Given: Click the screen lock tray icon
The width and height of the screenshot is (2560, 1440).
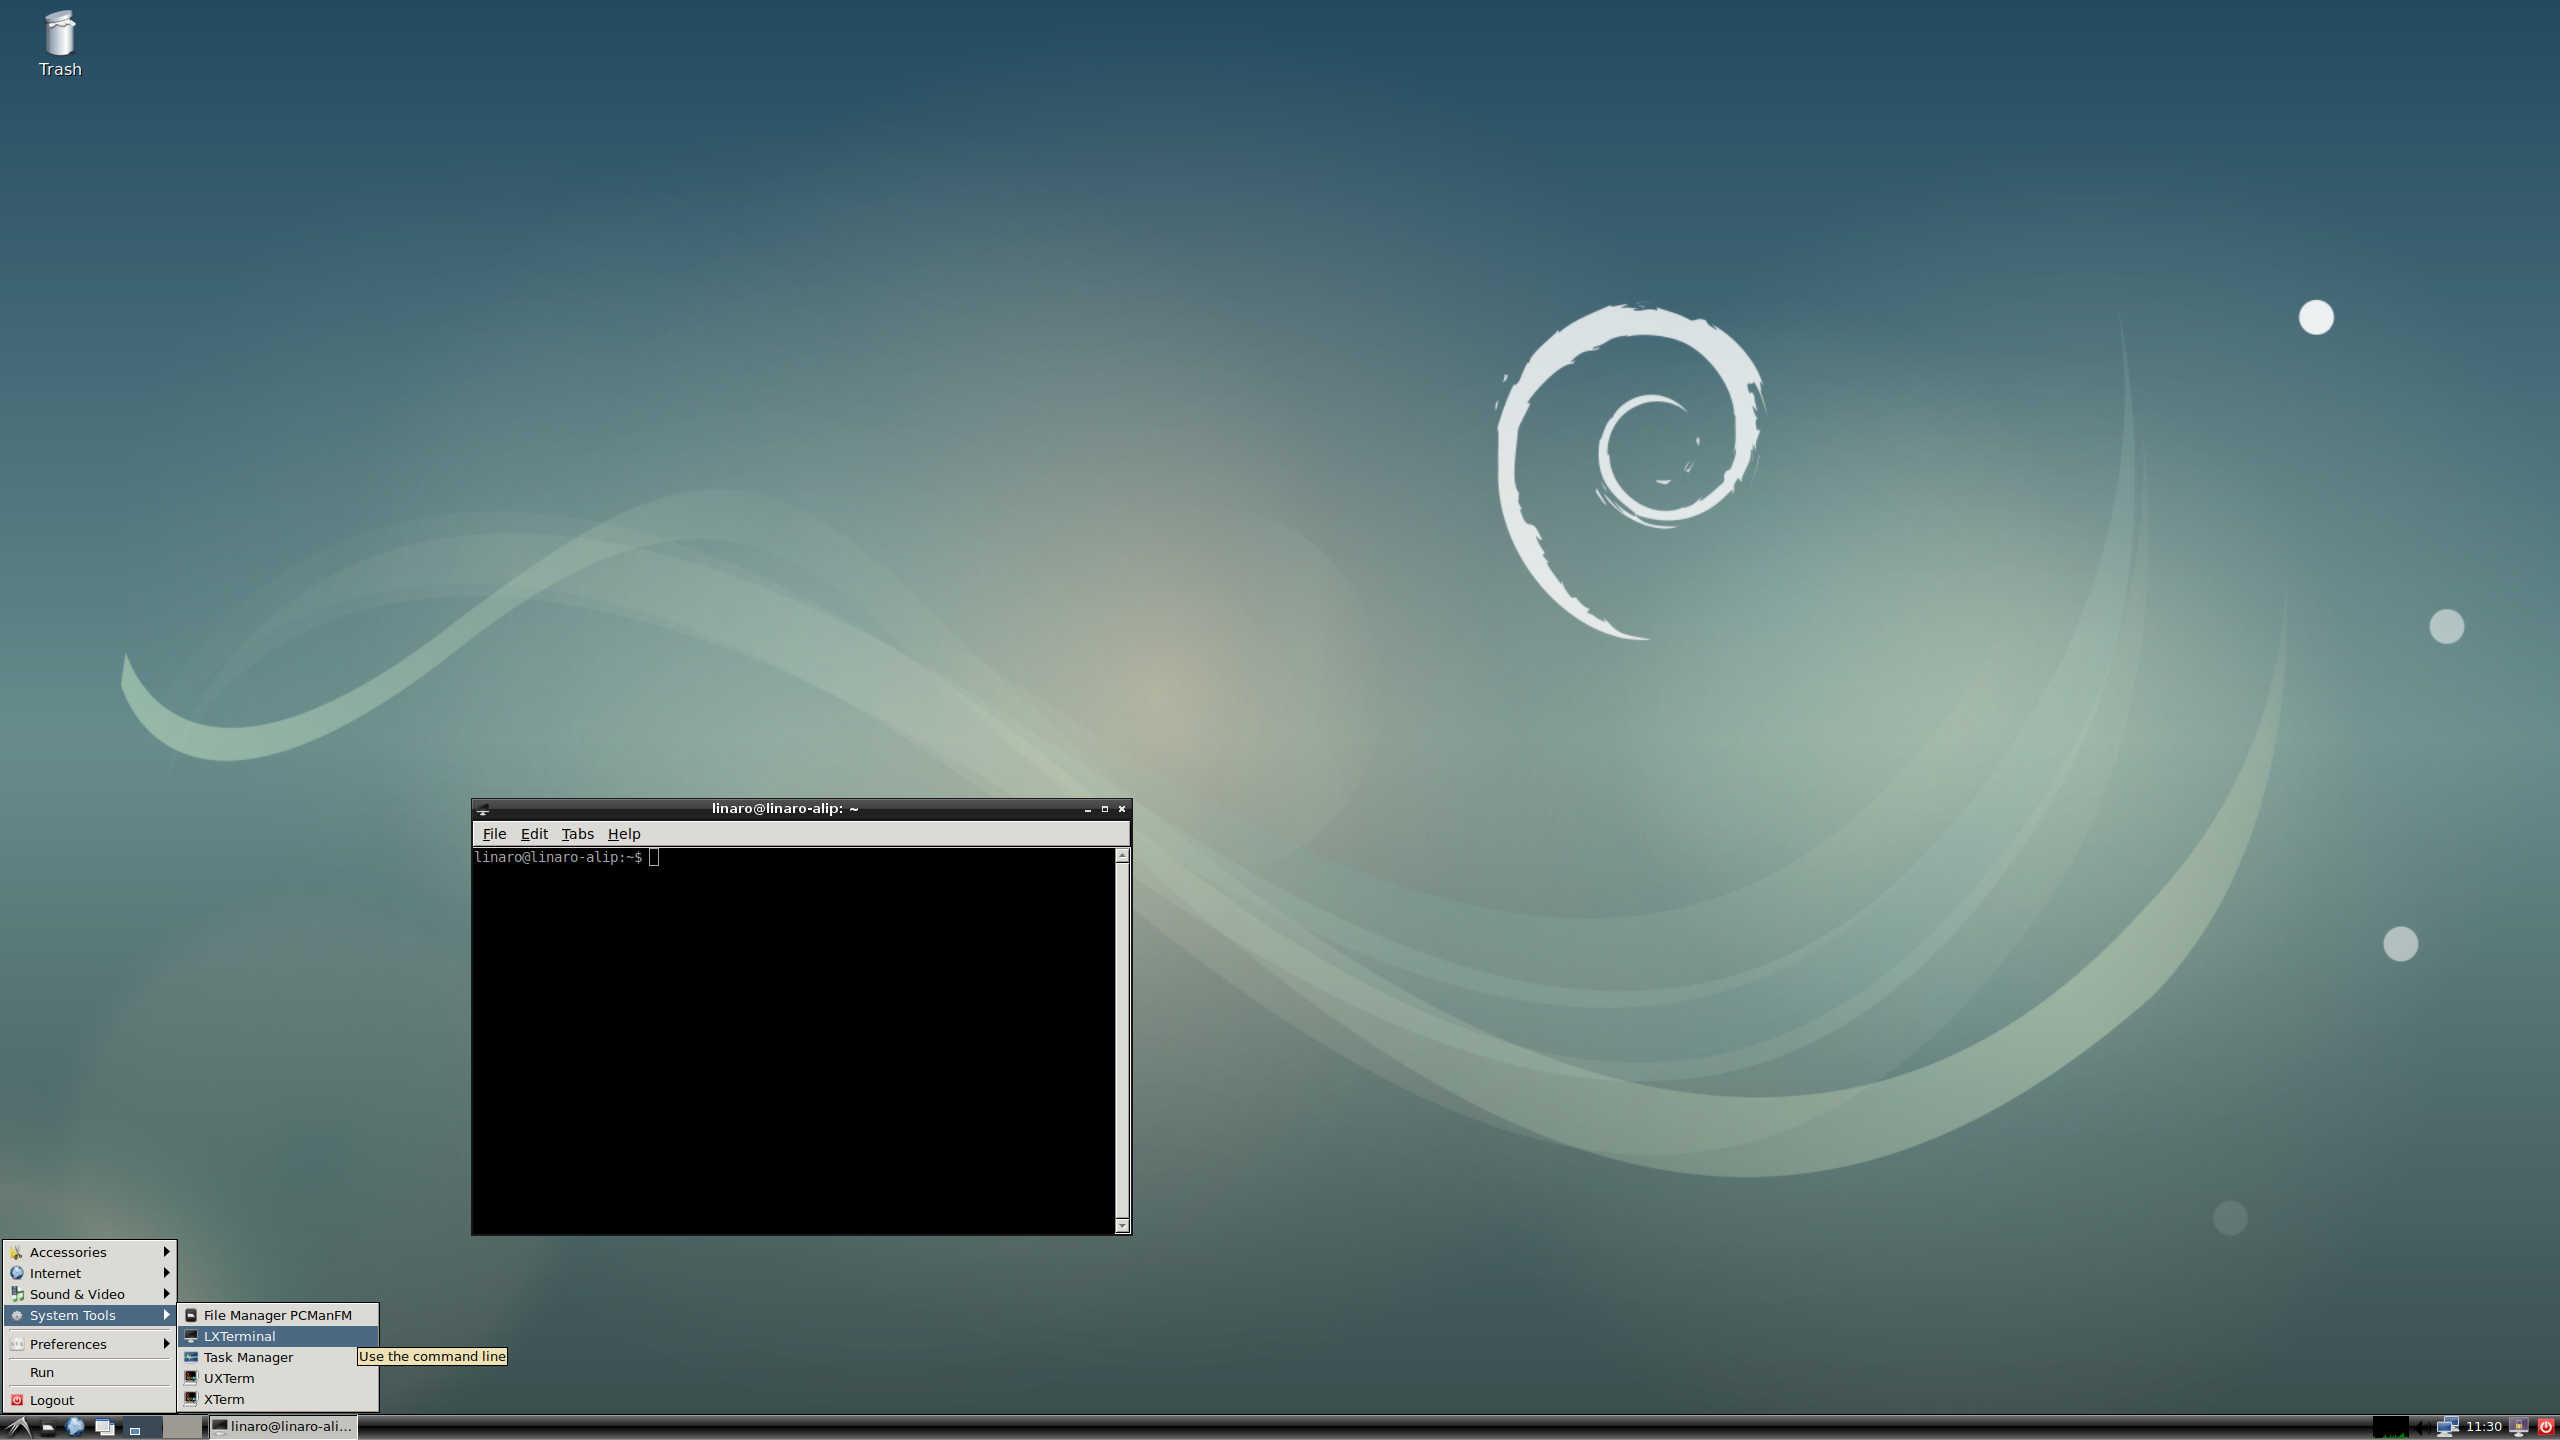Looking at the screenshot, I should pos(2520,1427).
